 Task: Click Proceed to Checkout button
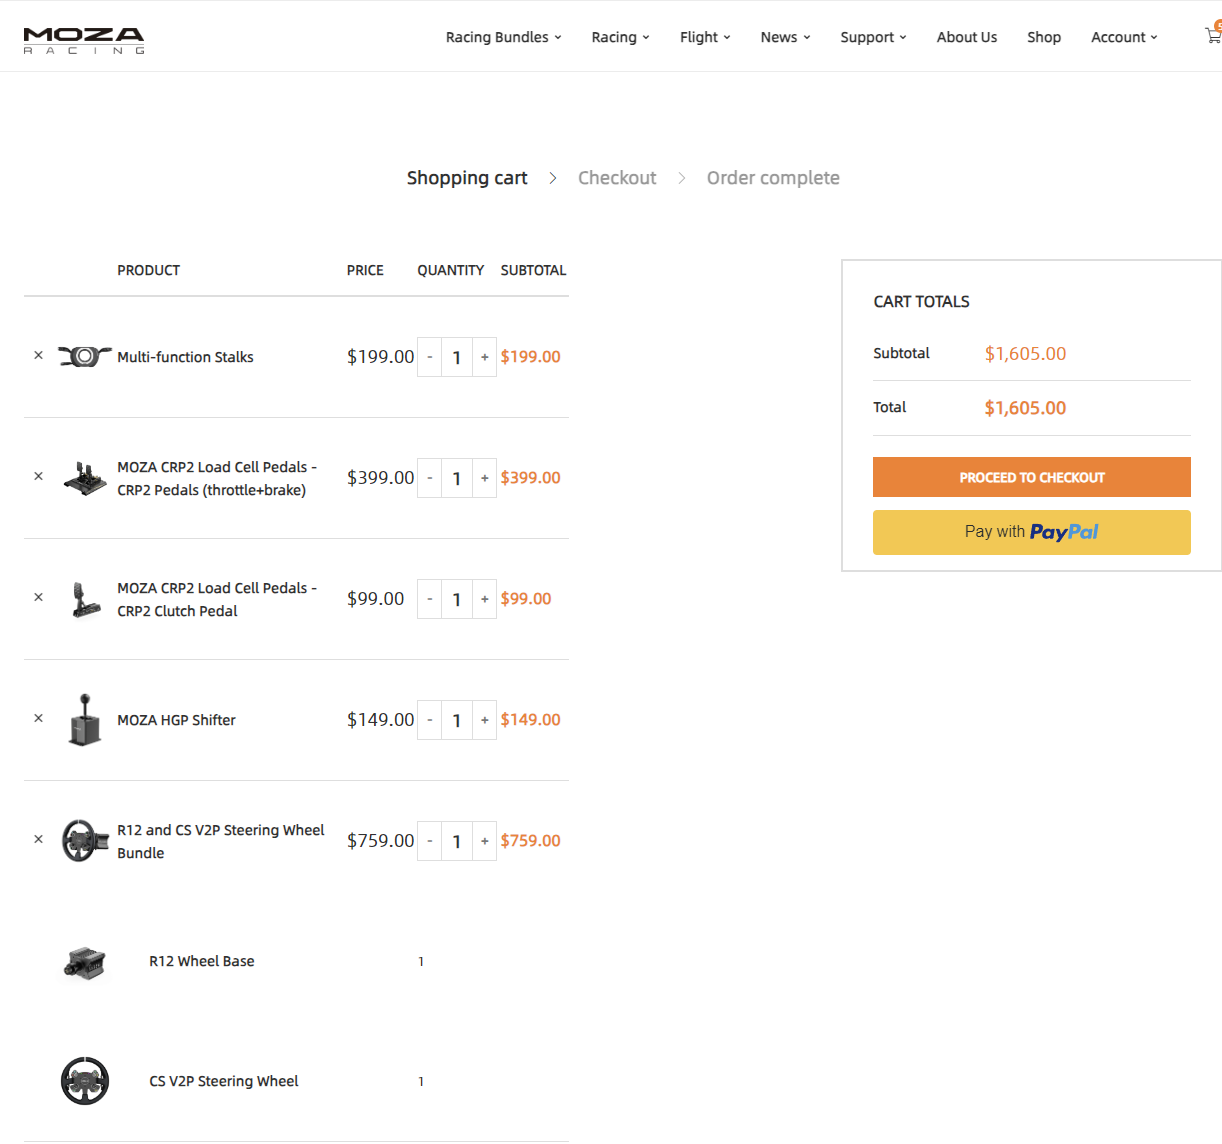(1032, 477)
